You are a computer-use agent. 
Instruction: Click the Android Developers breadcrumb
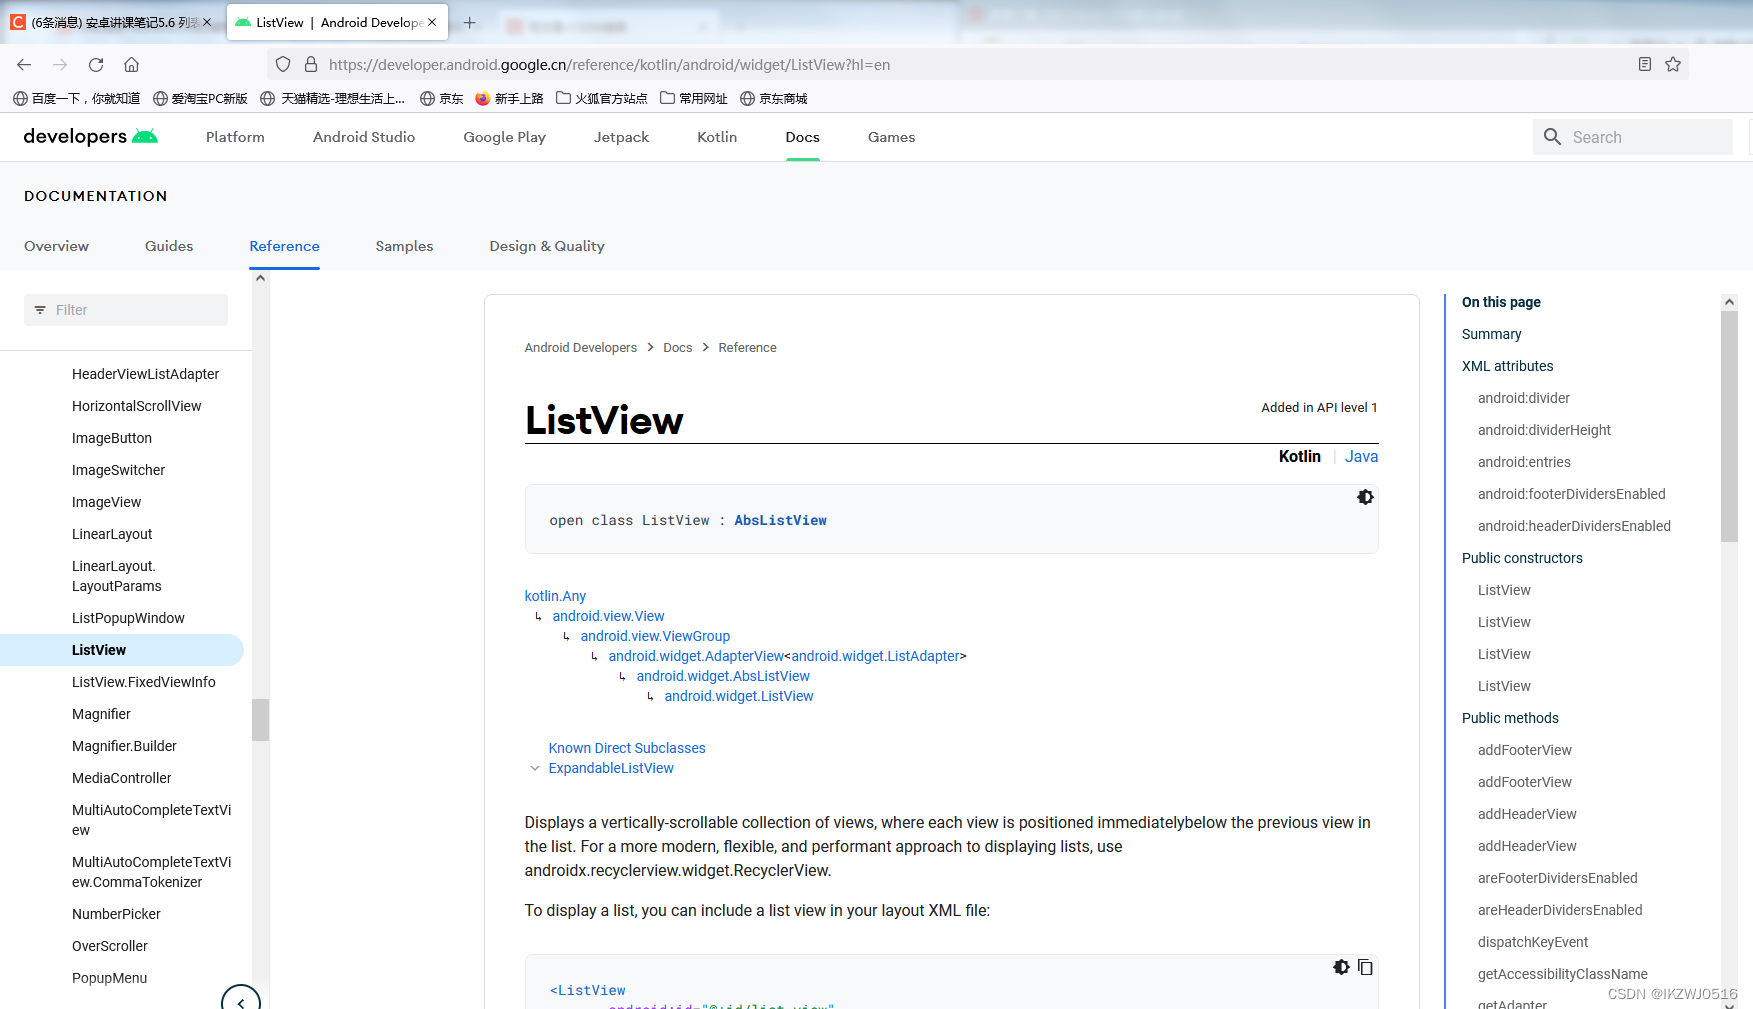(x=580, y=348)
